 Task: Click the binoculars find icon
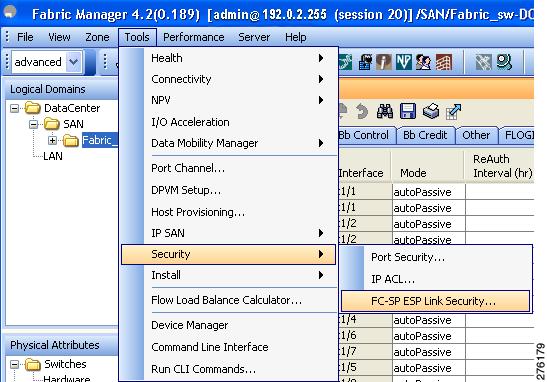tap(385, 112)
